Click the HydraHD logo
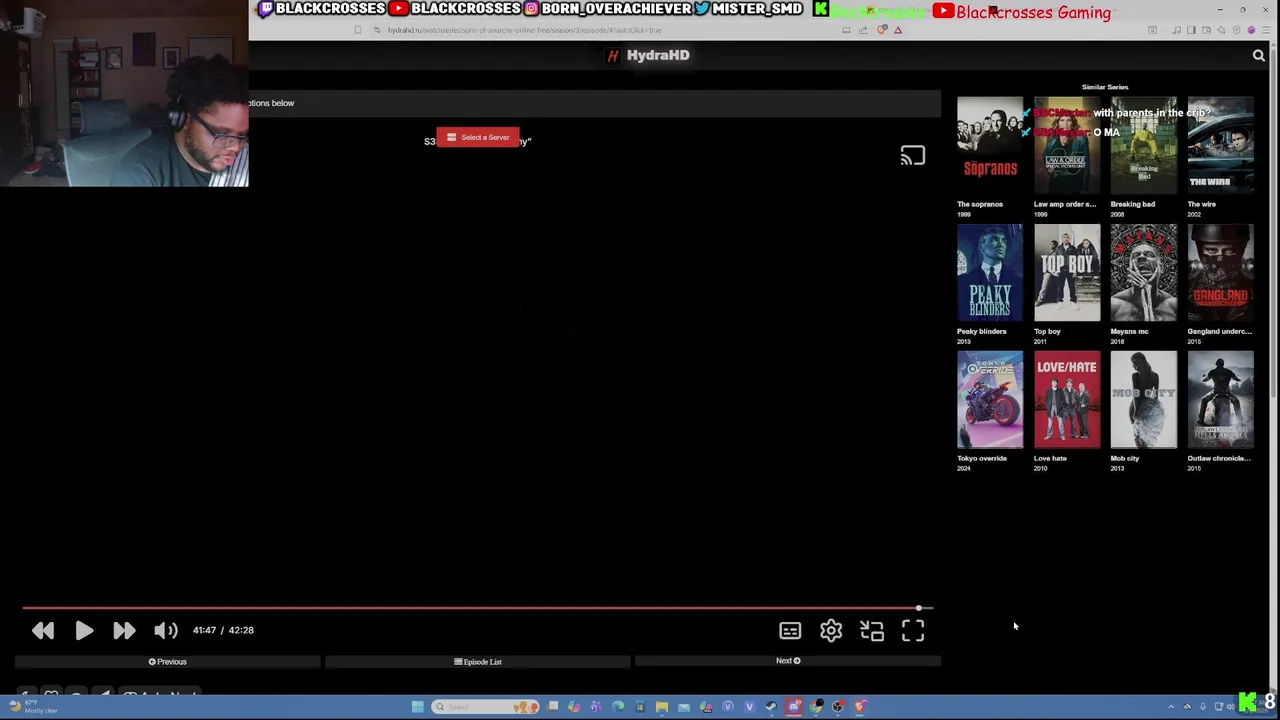Viewport: 1280px width, 720px height. tap(649, 55)
